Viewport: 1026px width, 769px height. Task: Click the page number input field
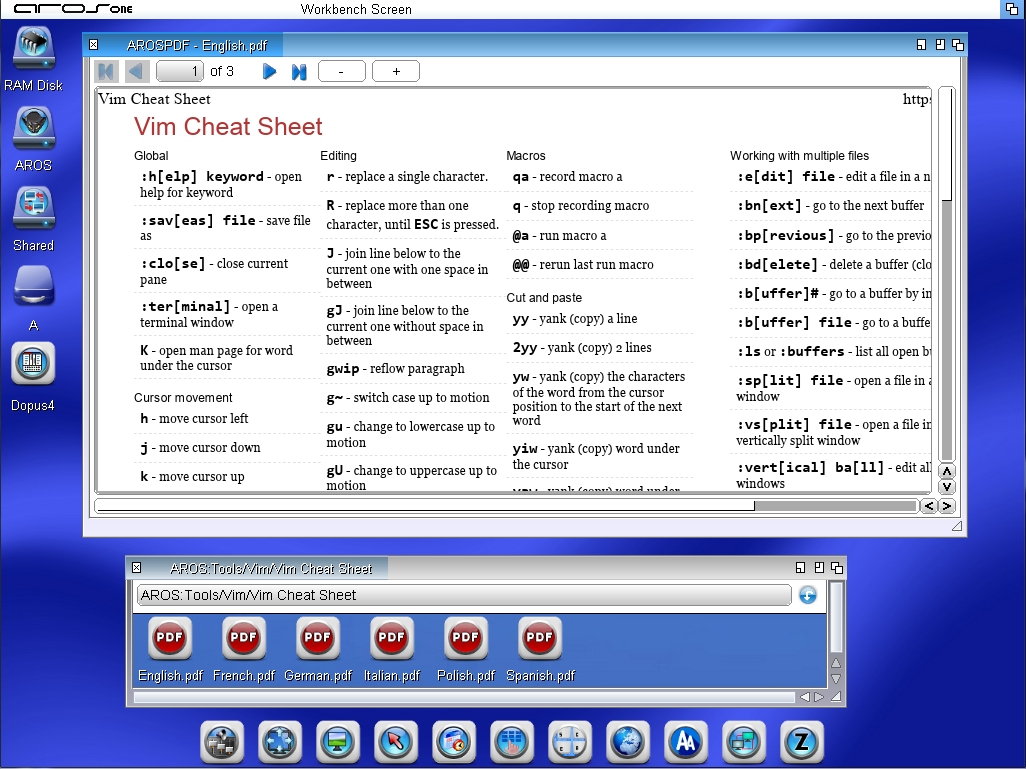coord(180,71)
